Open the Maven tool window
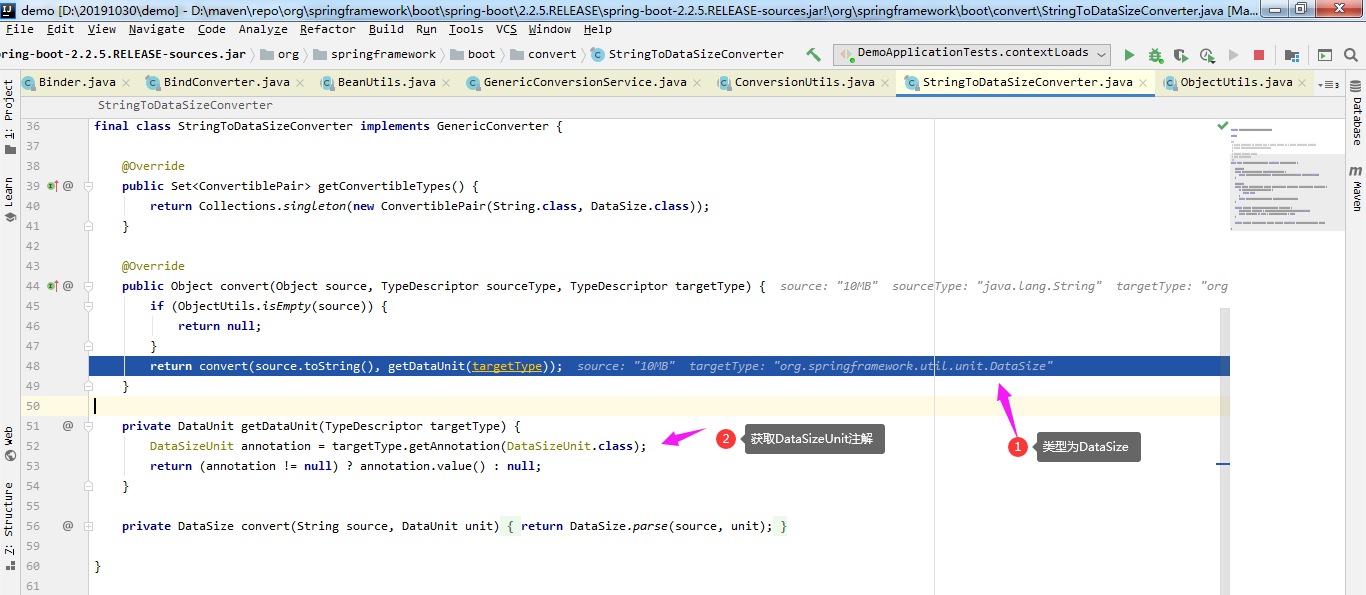Viewport: 1366px width, 595px height. (x=1356, y=189)
